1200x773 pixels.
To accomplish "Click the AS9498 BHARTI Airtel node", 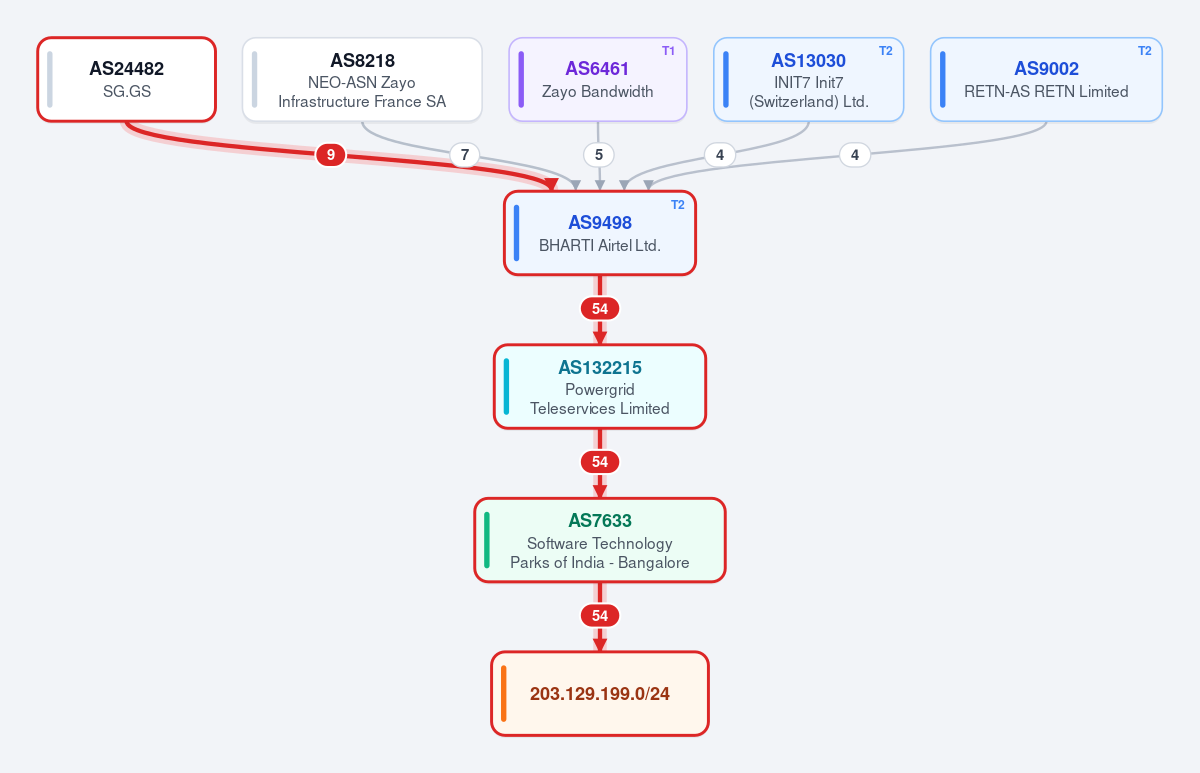I will [x=600, y=233].
